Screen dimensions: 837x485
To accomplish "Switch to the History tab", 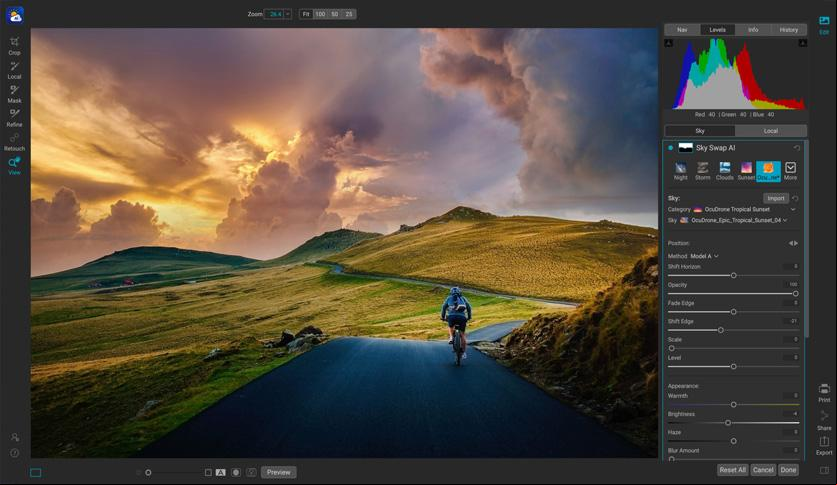I will (788, 30).
